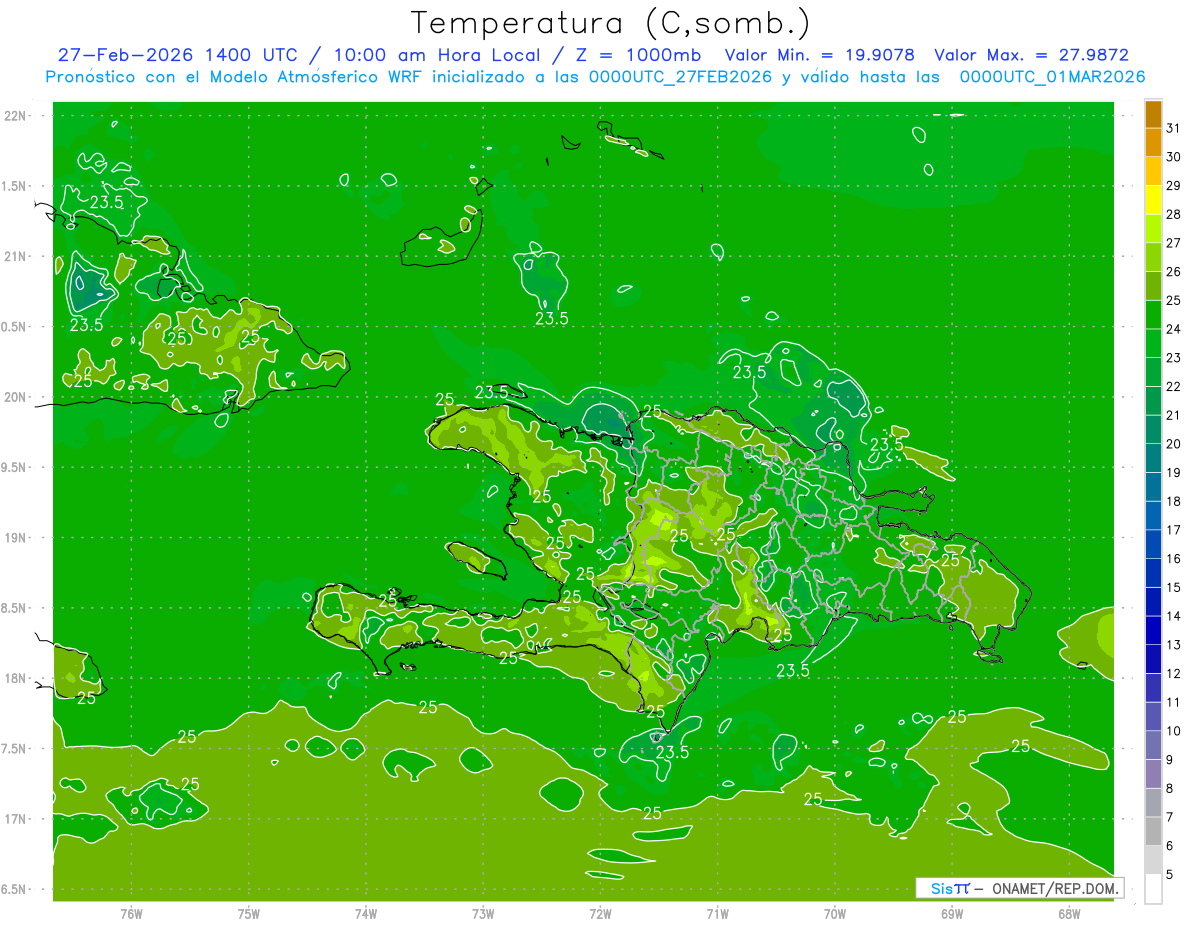The width and height of the screenshot is (1200, 927).
Task: Pick the teal swatch between 19 and 20
Action: pyautogui.click(x=1153, y=458)
